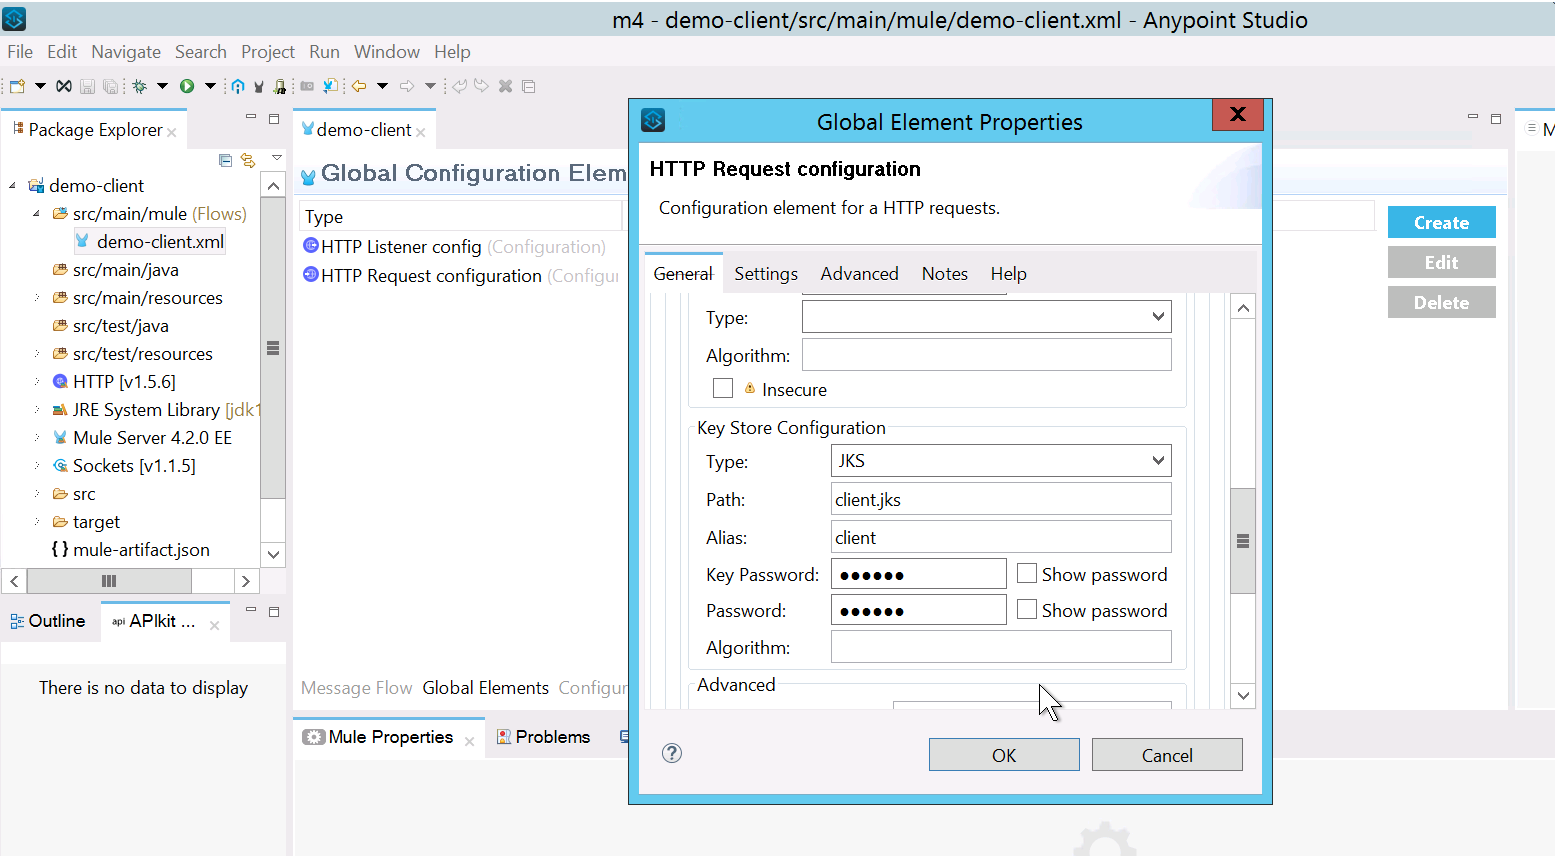Switch to the Notes tab

point(945,274)
